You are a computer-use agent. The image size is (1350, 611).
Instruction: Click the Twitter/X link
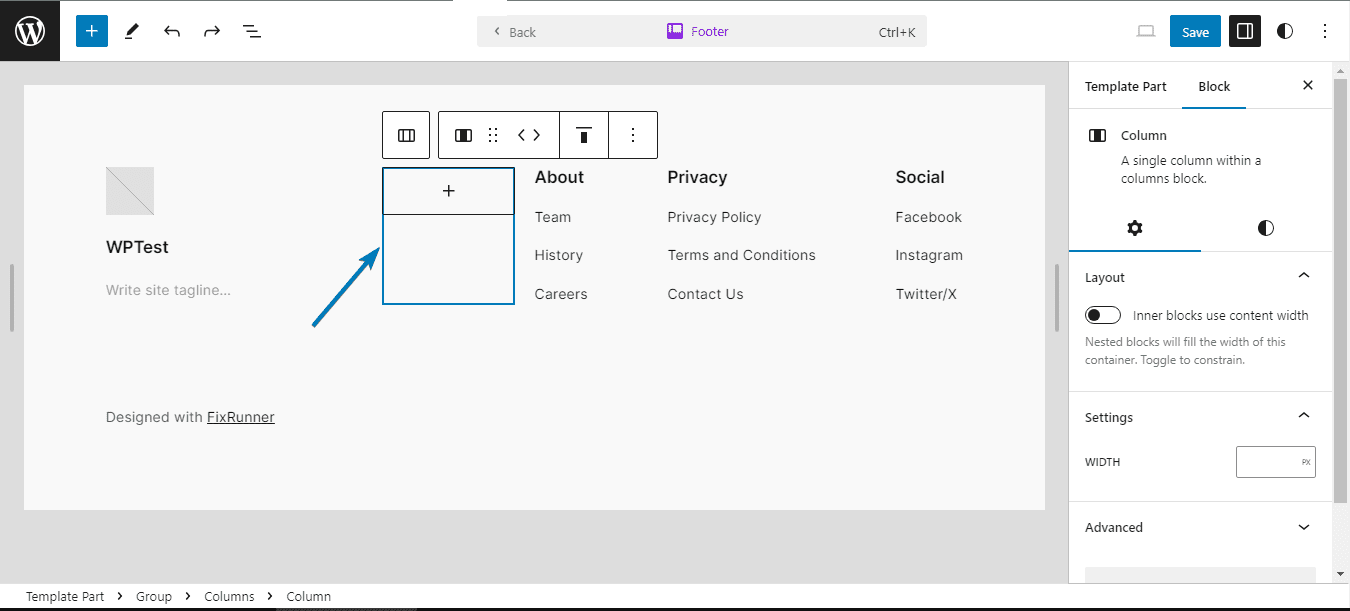tap(926, 294)
